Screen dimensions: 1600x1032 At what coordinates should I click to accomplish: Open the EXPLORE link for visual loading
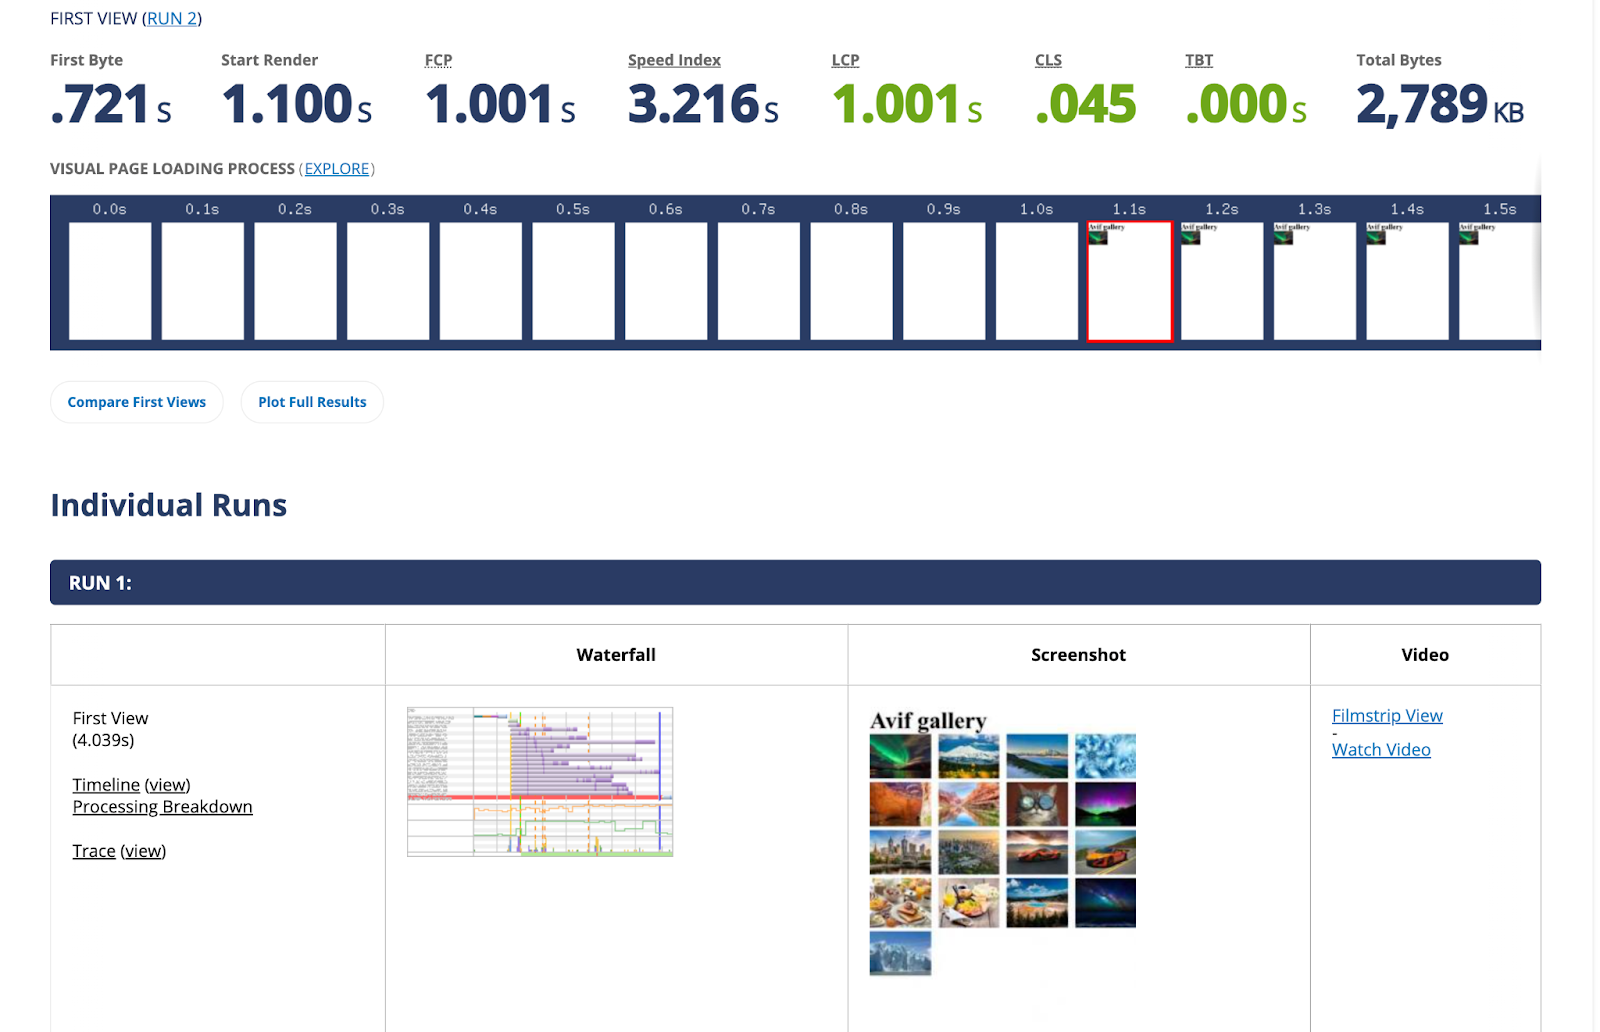pyautogui.click(x=337, y=169)
